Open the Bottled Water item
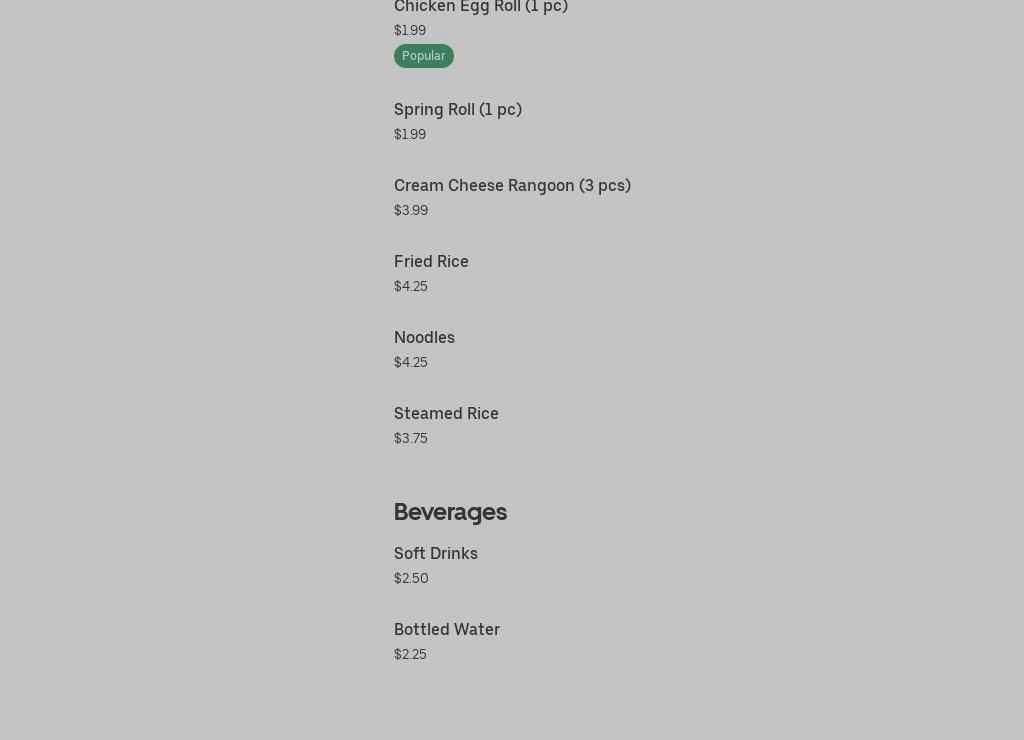This screenshot has width=1024, height=740. [447, 630]
